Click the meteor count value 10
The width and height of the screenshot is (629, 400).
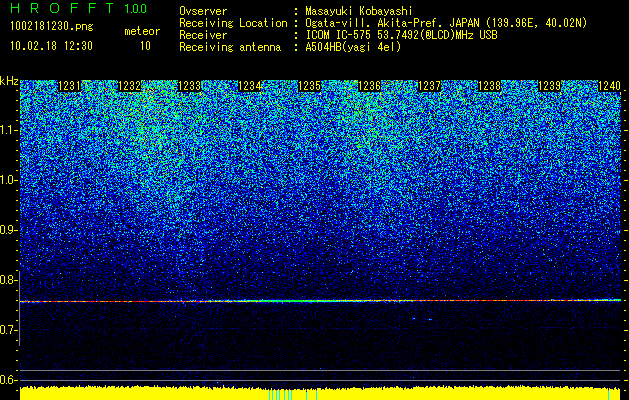[145, 46]
